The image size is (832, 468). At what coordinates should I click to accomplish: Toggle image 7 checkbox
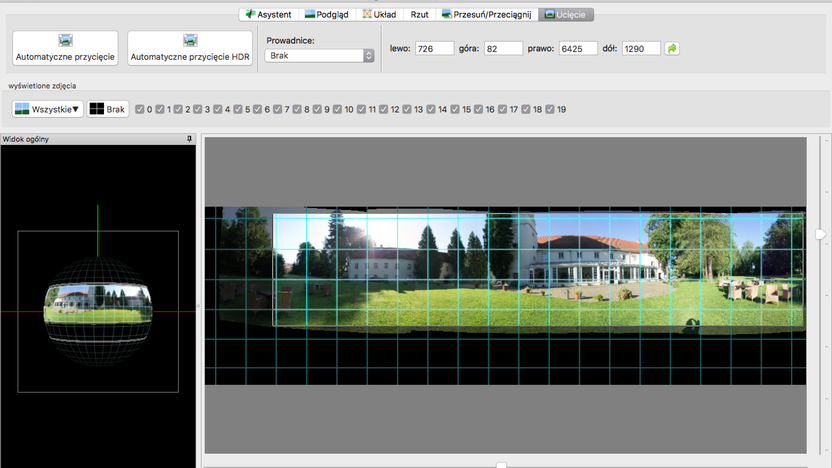(x=278, y=109)
